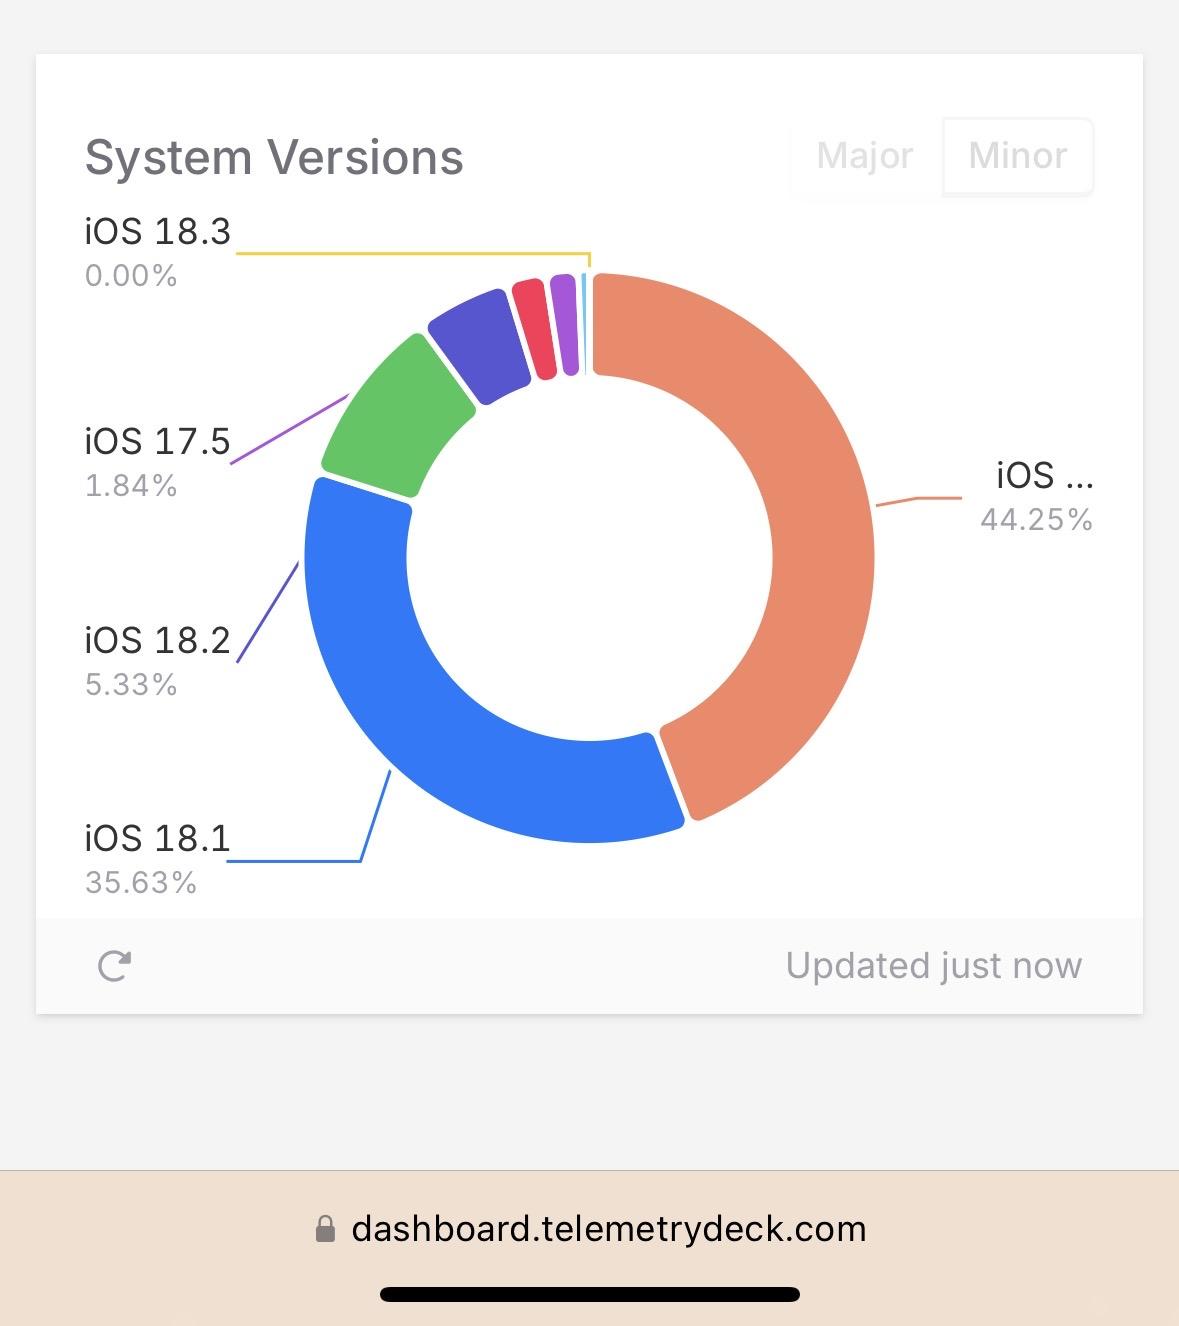
Task: Click the indigo iOS 18.2 chart segment
Action: click(479, 345)
